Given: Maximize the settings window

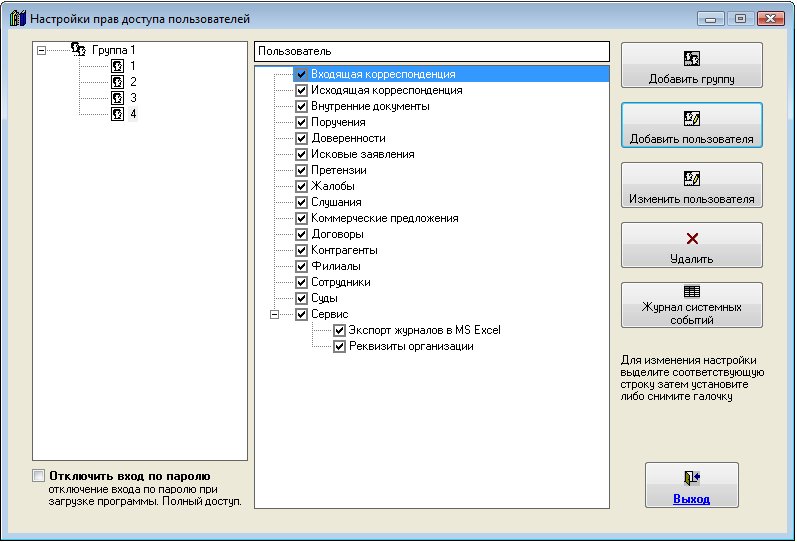Looking at the screenshot, I should pyautogui.click(x=740, y=19).
